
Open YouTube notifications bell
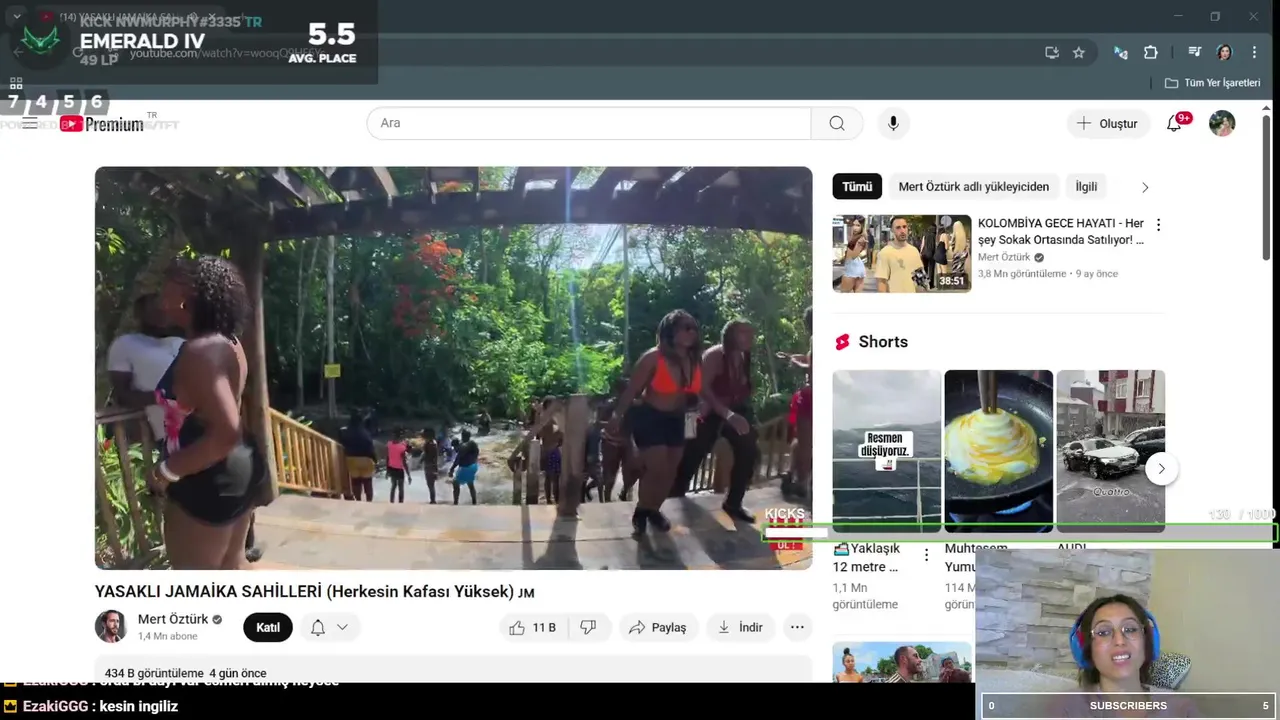click(1175, 123)
